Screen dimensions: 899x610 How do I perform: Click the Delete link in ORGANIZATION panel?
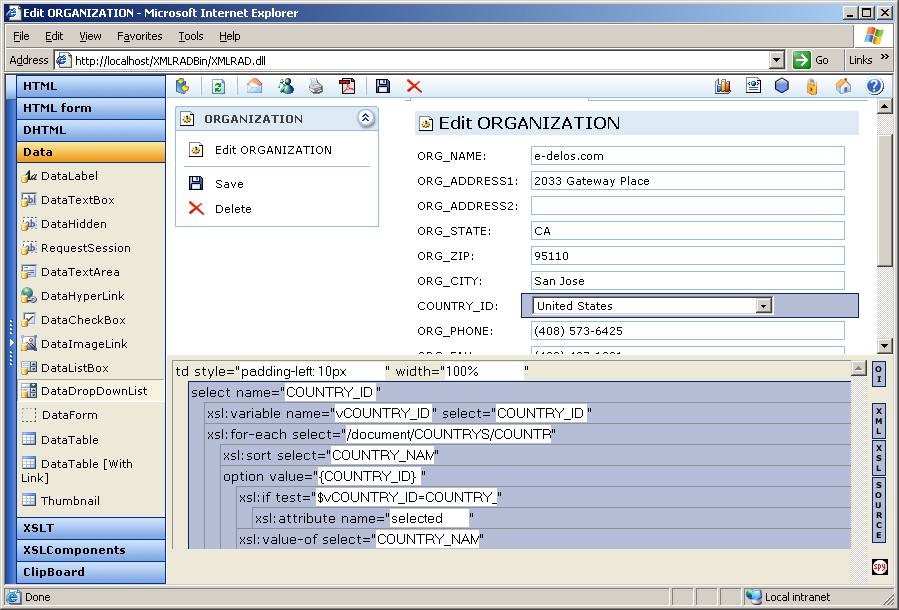(x=233, y=209)
